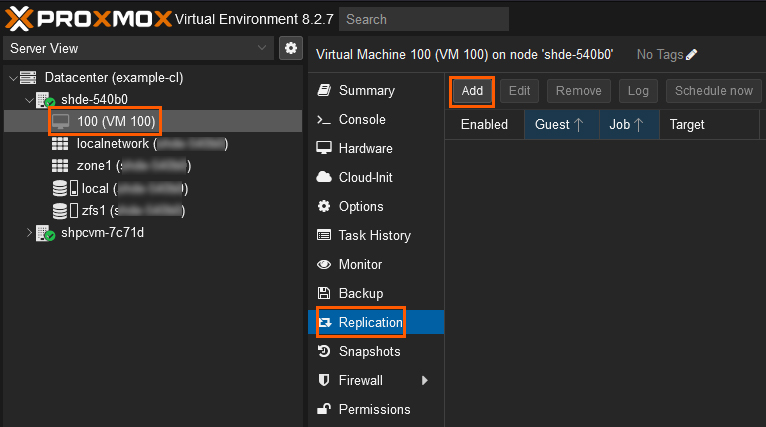The width and height of the screenshot is (766, 427).
Task: Click the Backup floppy disk icon
Action: [x=324, y=293]
